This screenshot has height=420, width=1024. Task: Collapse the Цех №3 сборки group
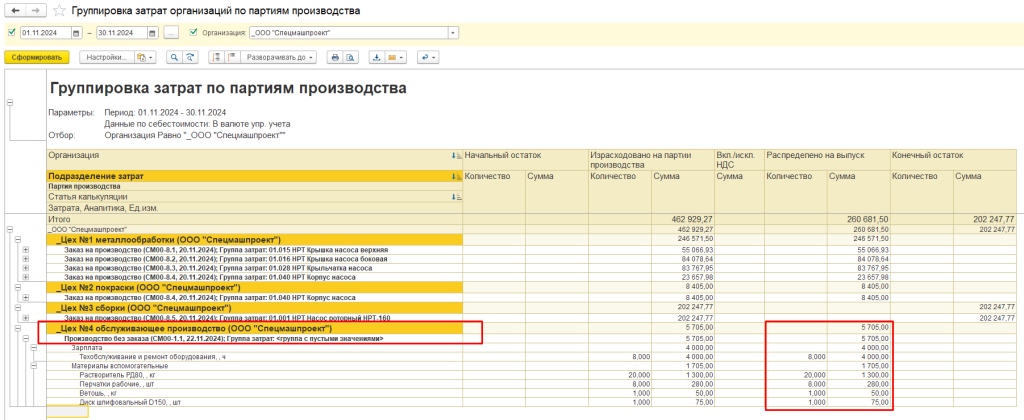(x=18, y=308)
